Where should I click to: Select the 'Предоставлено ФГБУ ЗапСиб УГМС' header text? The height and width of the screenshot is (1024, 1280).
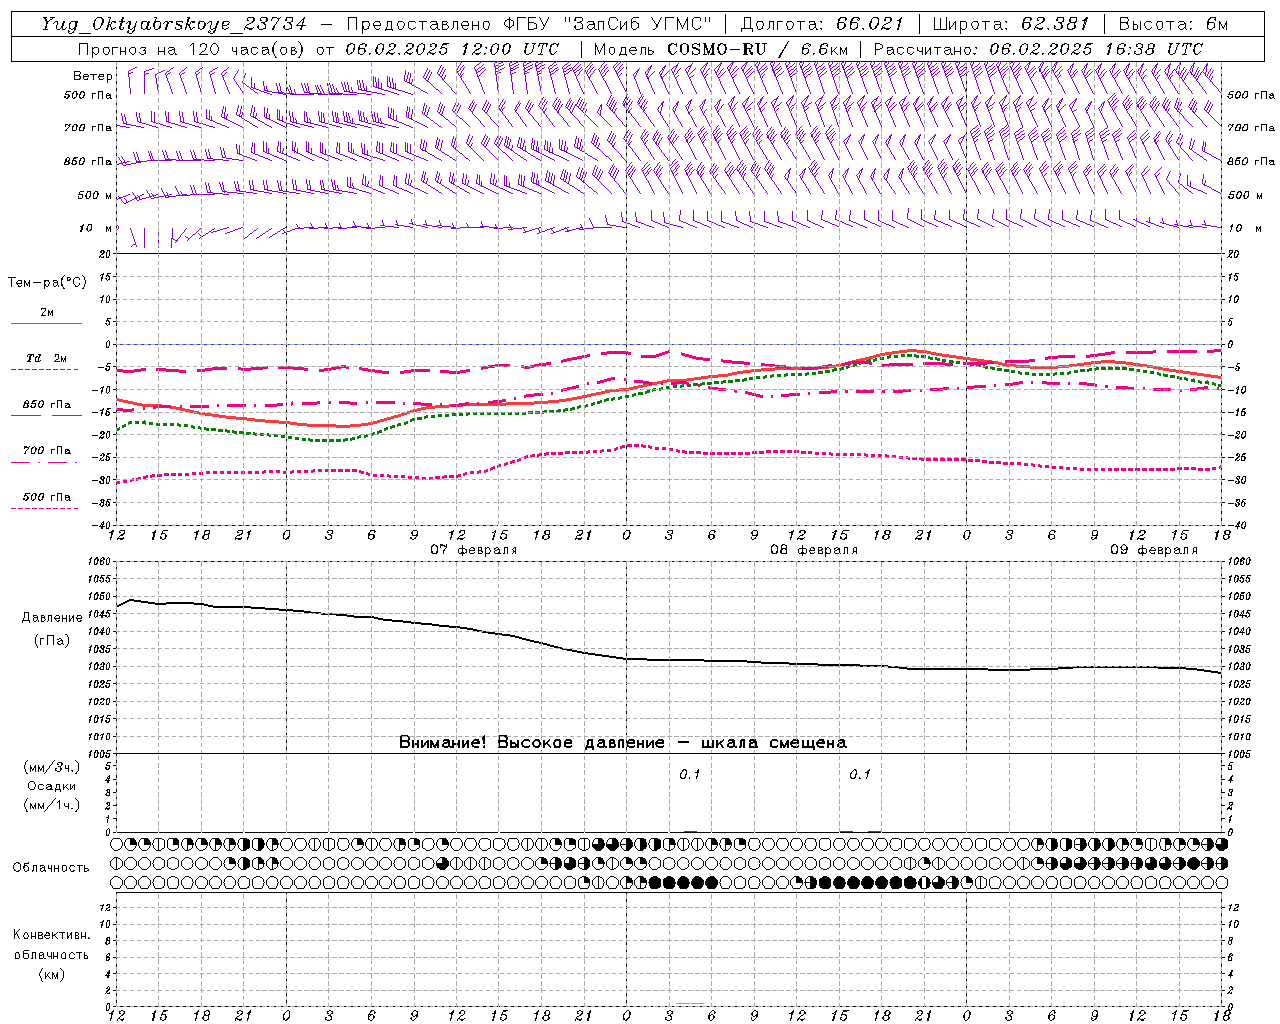(528, 24)
